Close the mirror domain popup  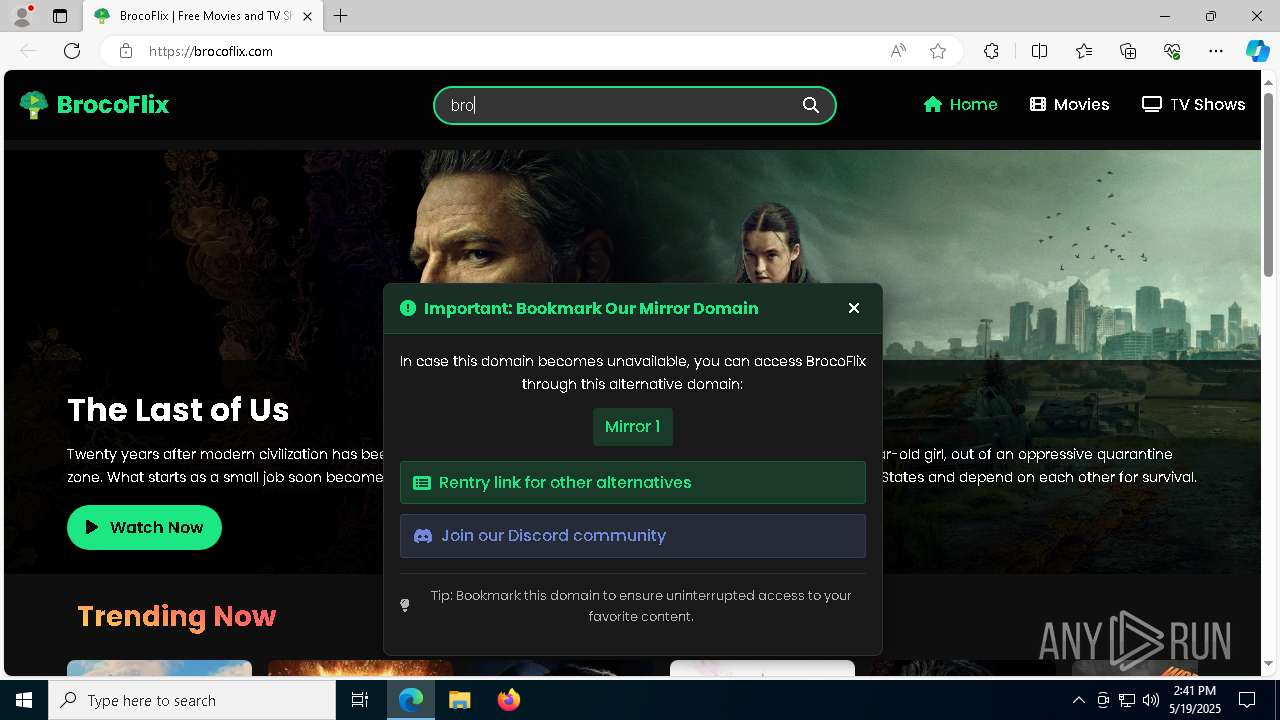[x=854, y=308]
